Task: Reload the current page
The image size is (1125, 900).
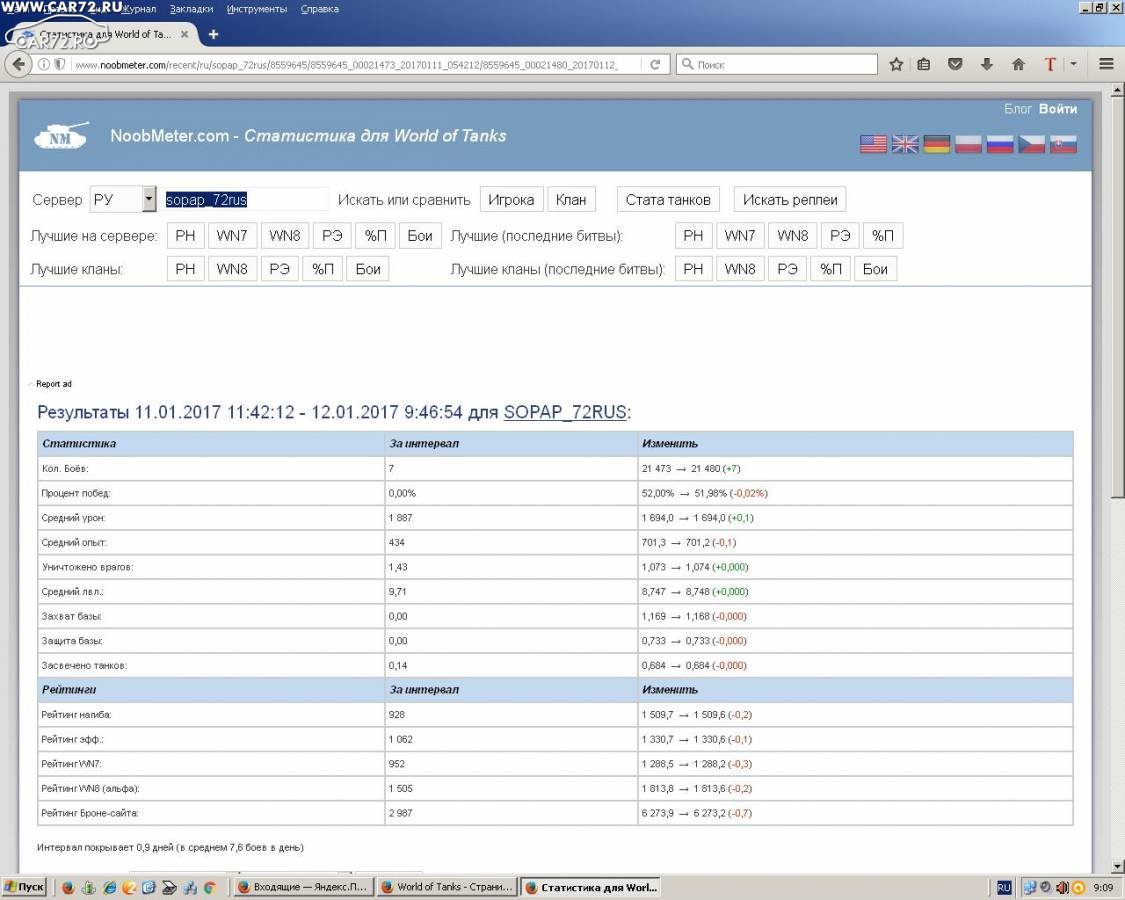Action: click(654, 65)
